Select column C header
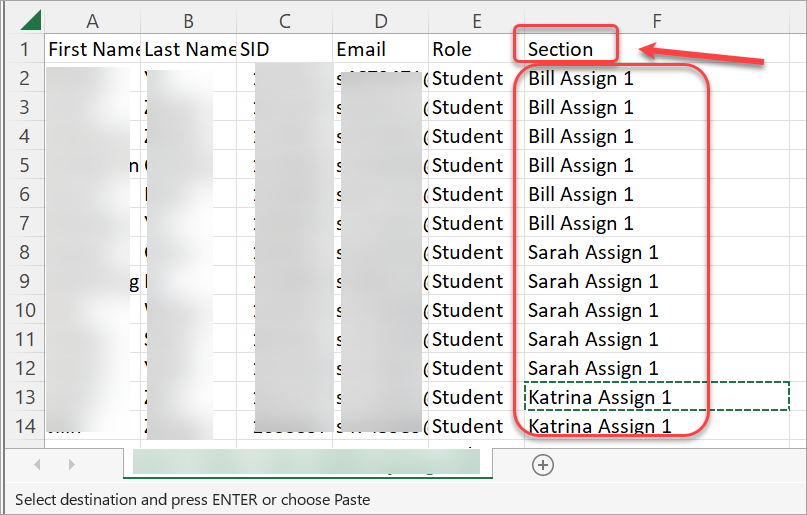The height and width of the screenshot is (515, 807). 285,21
